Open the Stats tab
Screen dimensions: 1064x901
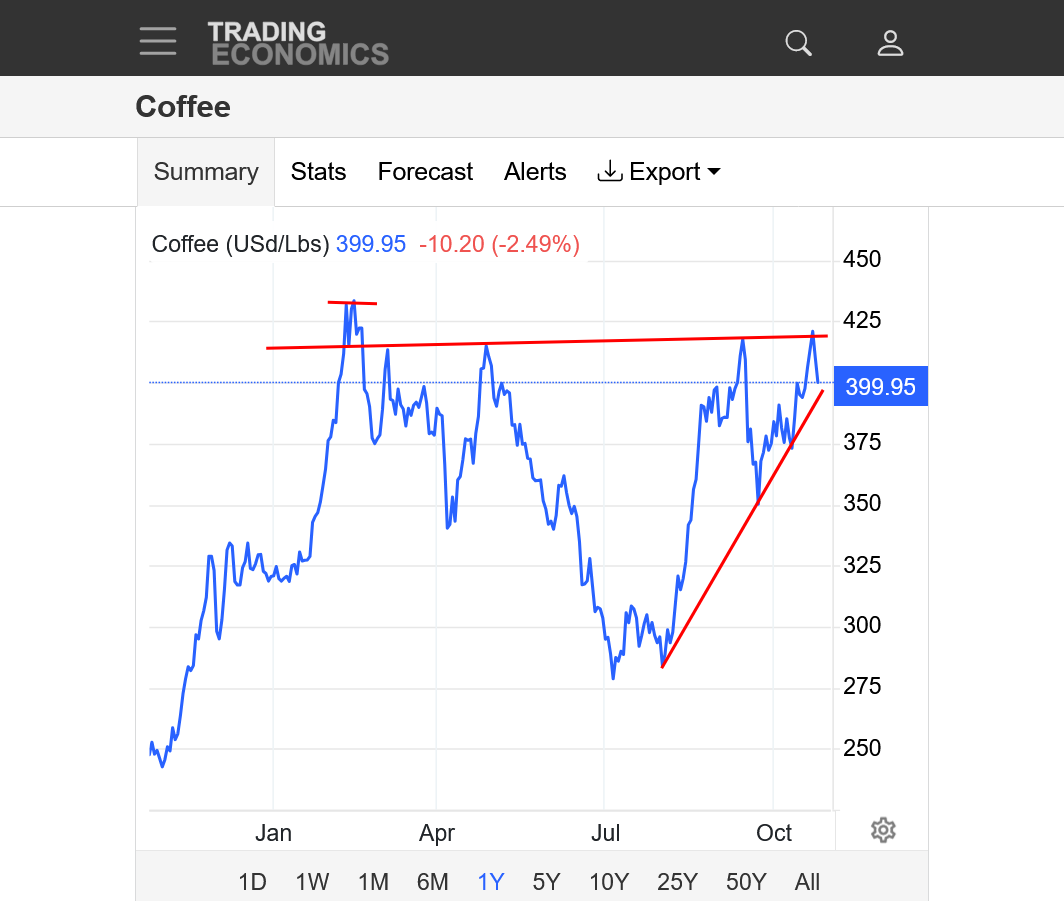coord(318,172)
